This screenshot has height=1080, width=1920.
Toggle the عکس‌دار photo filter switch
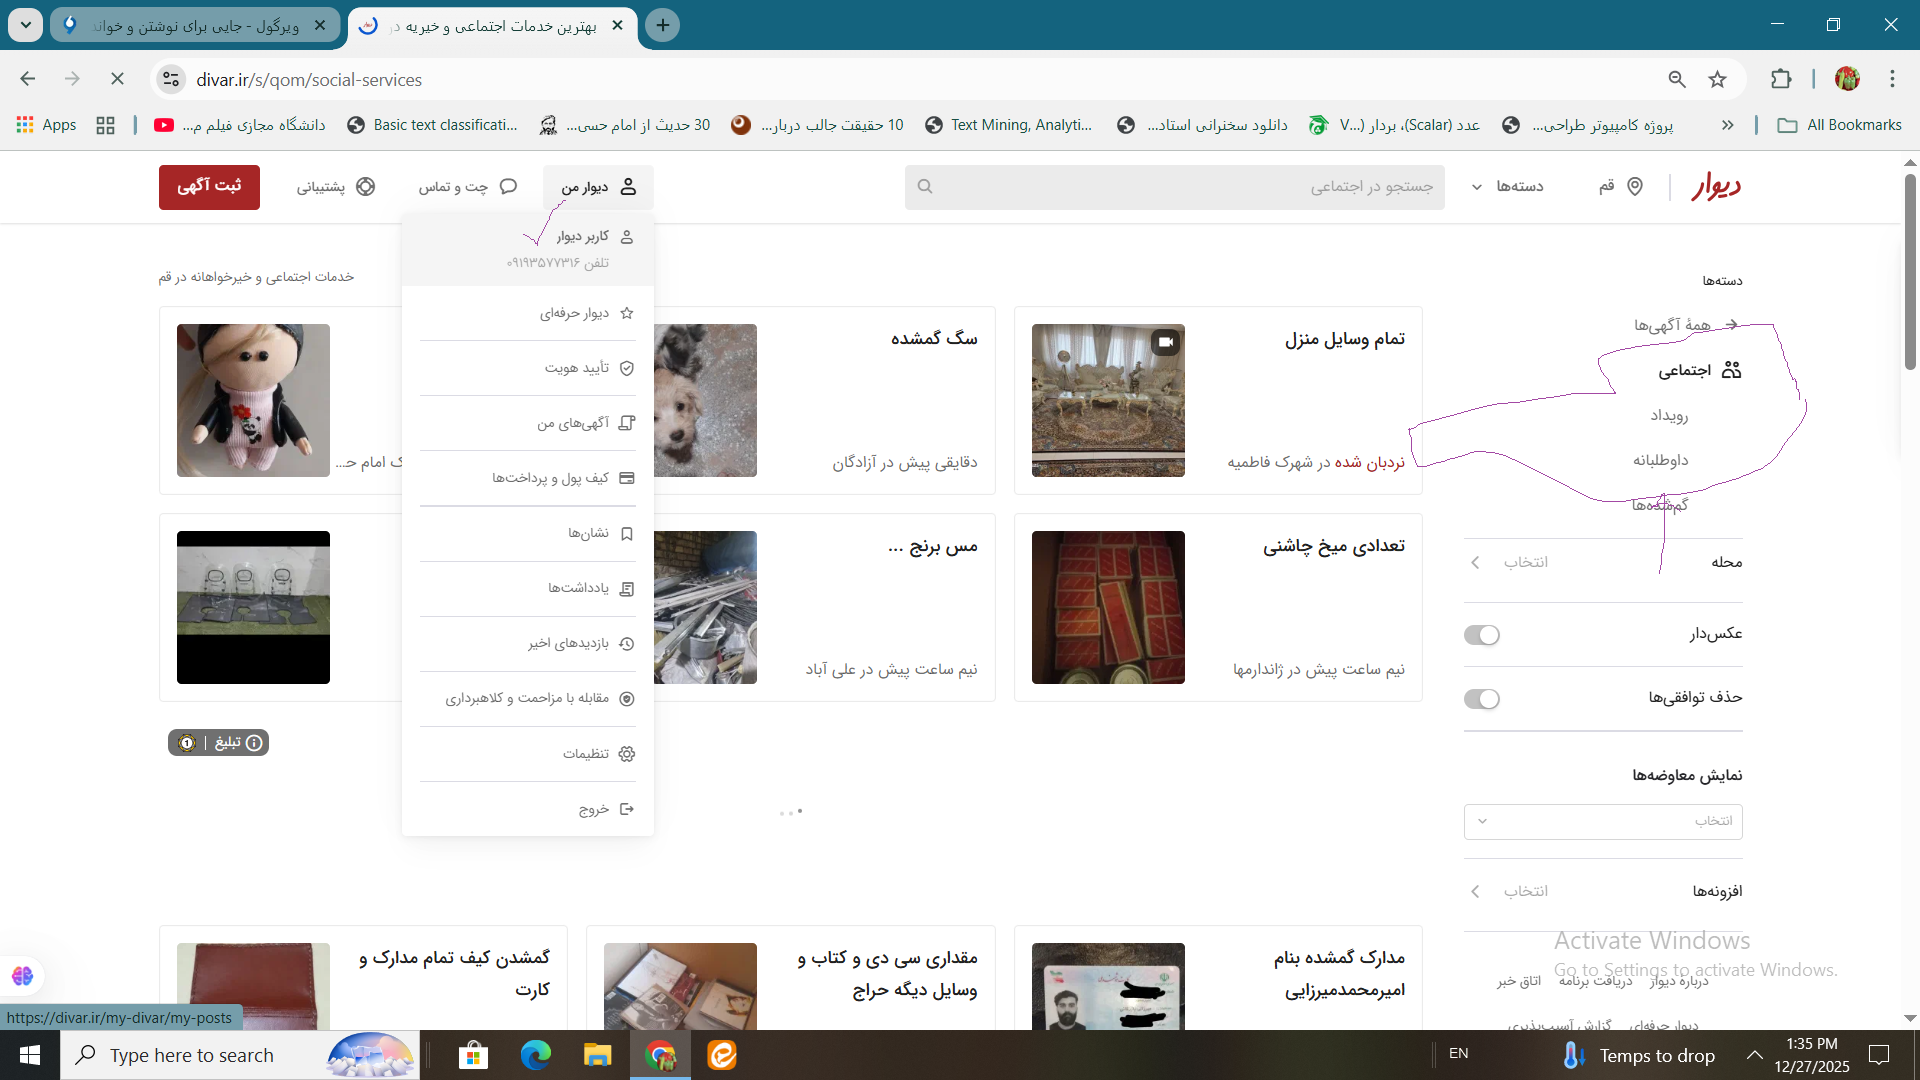coord(1481,635)
